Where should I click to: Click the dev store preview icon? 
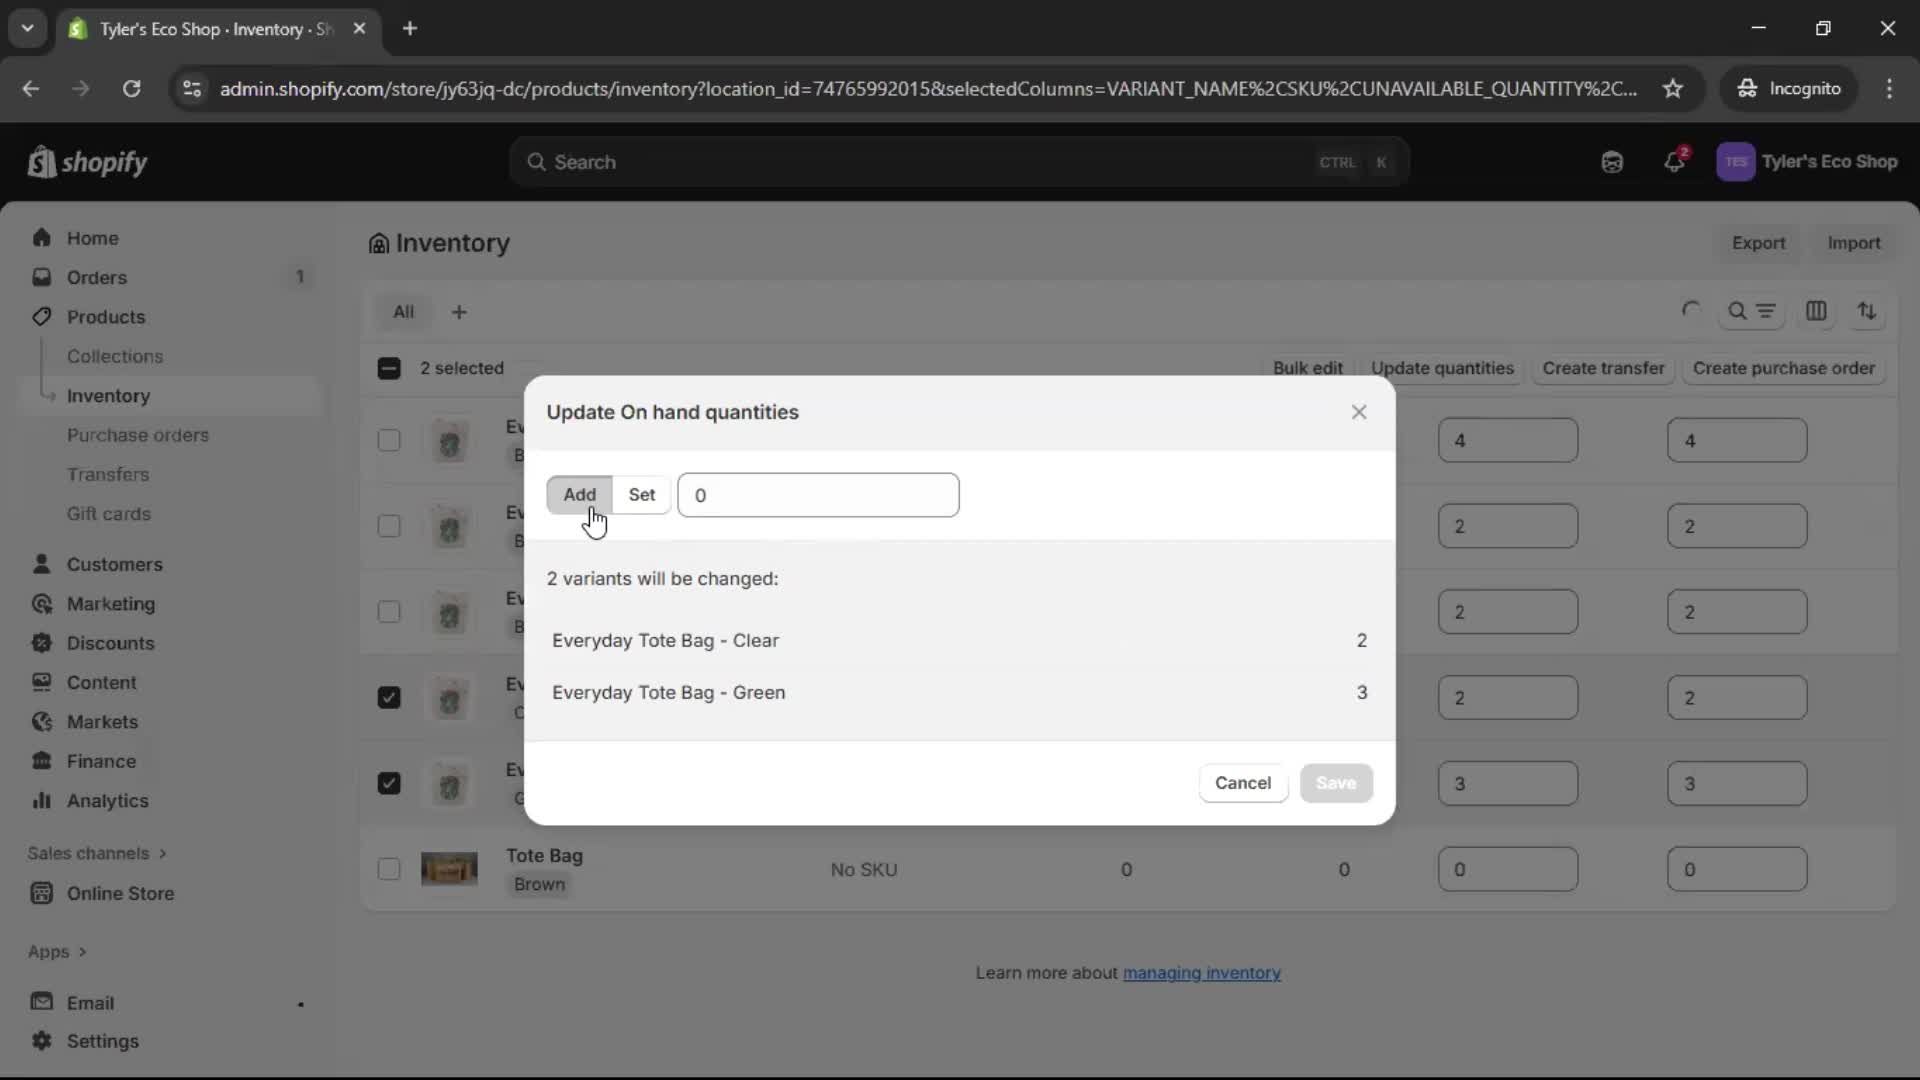pos(1613,162)
